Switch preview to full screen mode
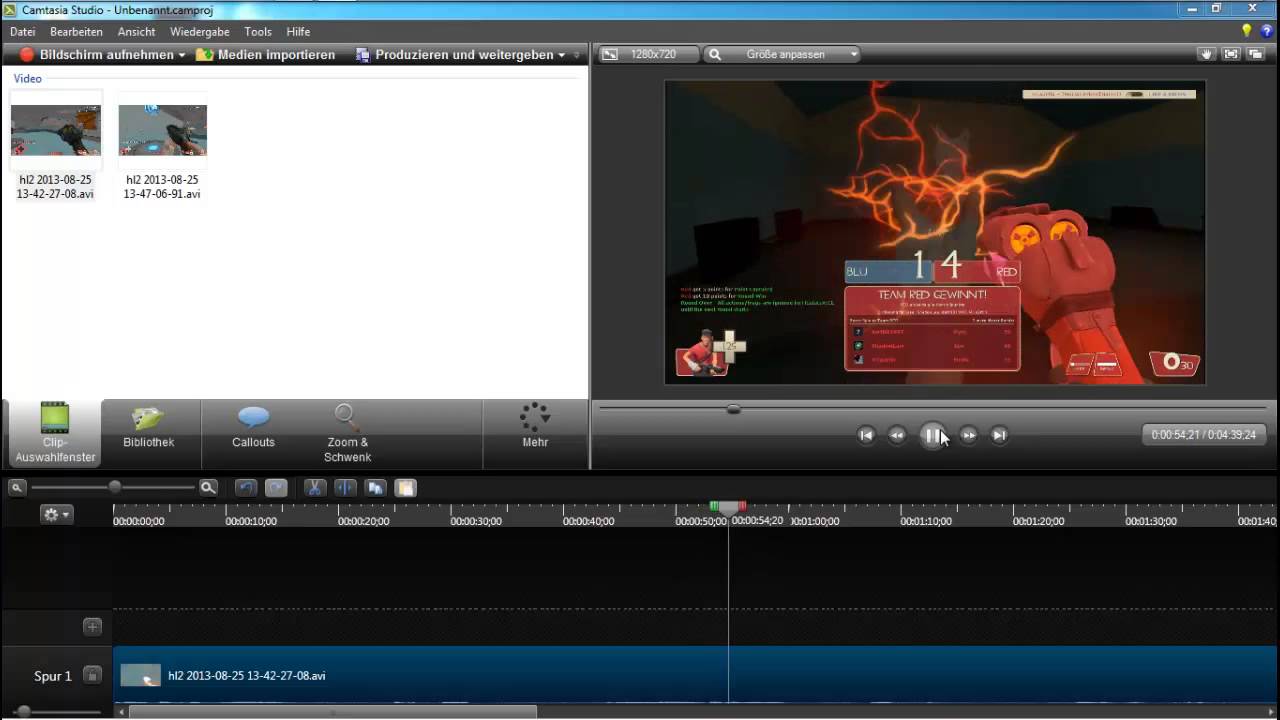Viewport: 1280px width, 720px height. (1231, 55)
